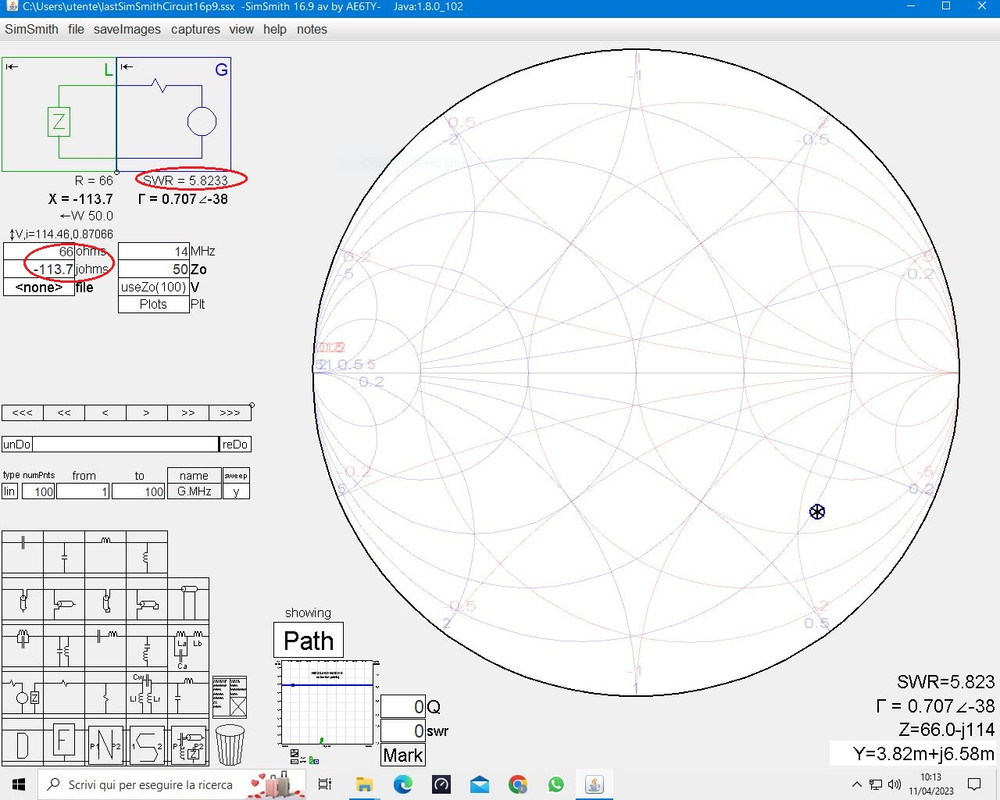The width and height of the screenshot is (1000, 800).
Task: Select the F block component
Action: click(64, 743)
